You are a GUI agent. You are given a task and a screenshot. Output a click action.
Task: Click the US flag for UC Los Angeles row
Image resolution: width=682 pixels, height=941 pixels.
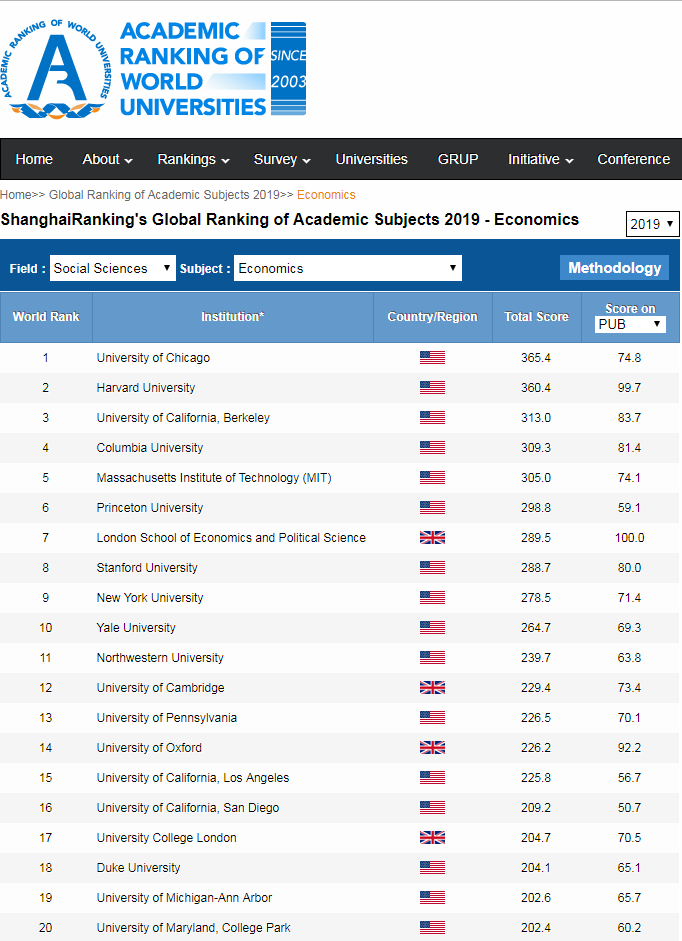432,778
